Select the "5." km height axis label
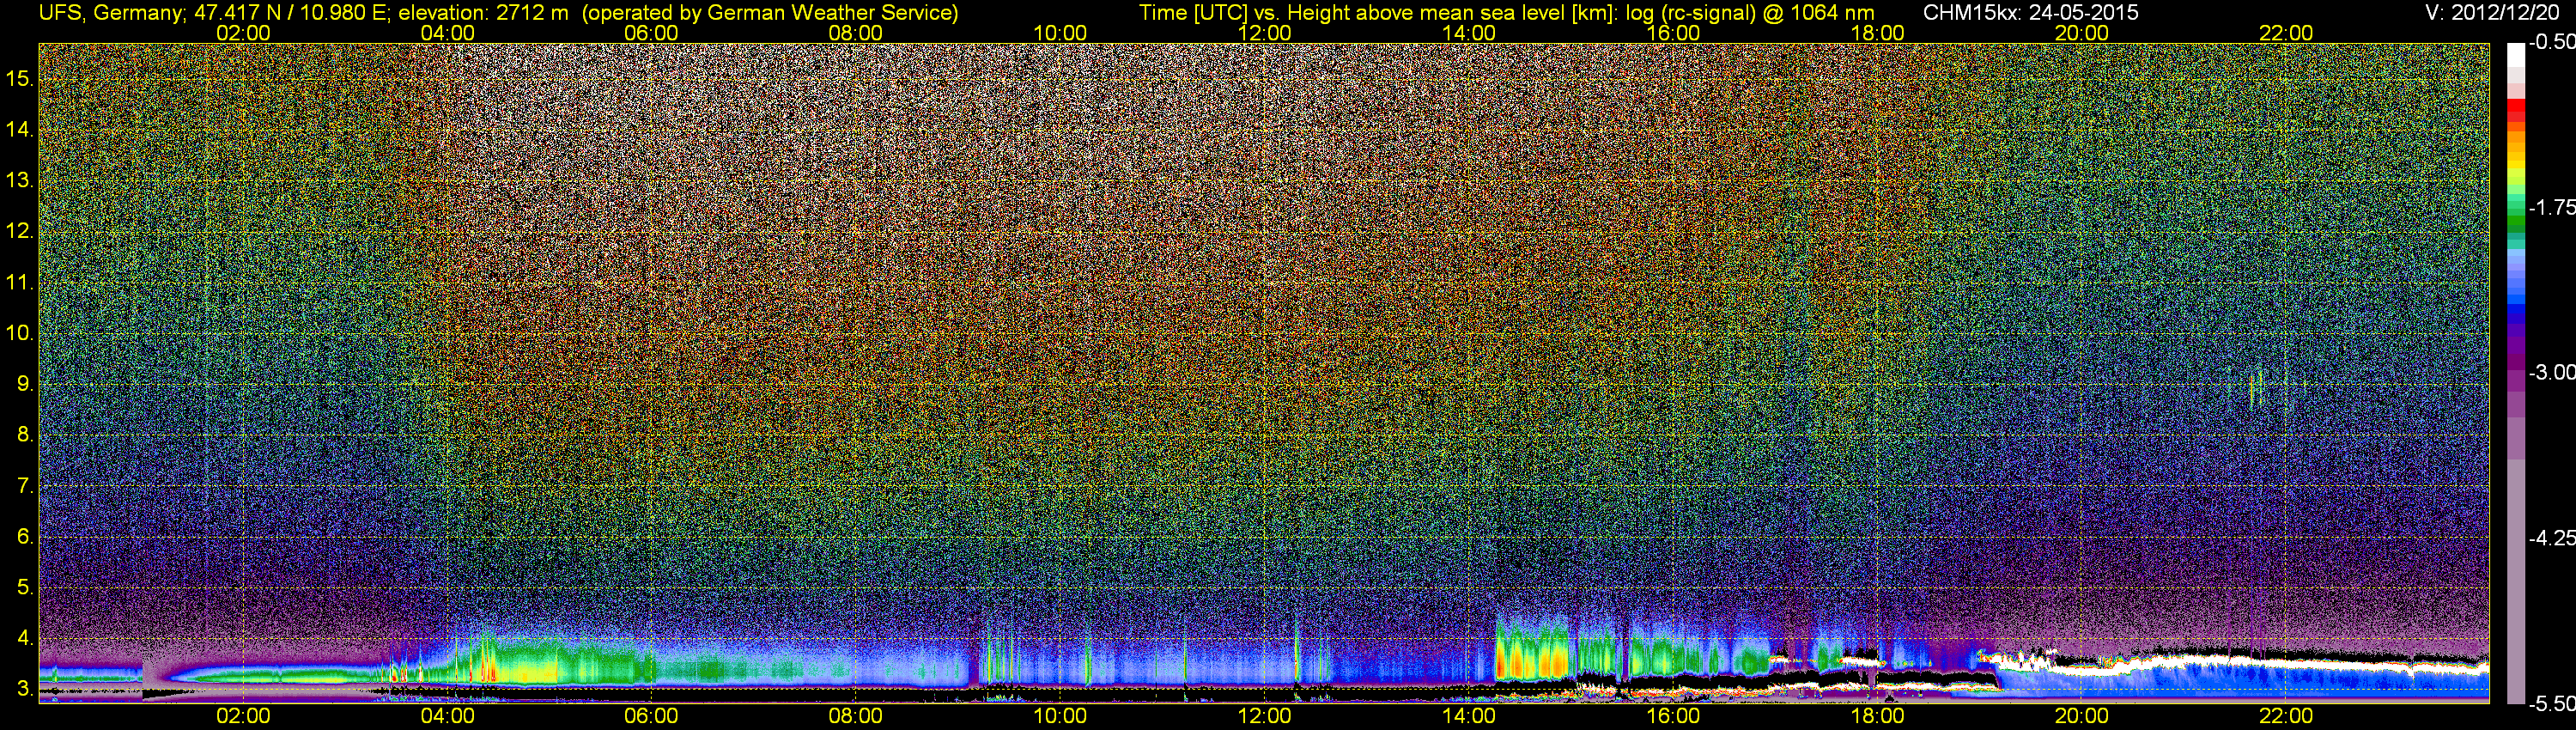The width and height of the screenshot is (2576, 730). click(25, 587)
